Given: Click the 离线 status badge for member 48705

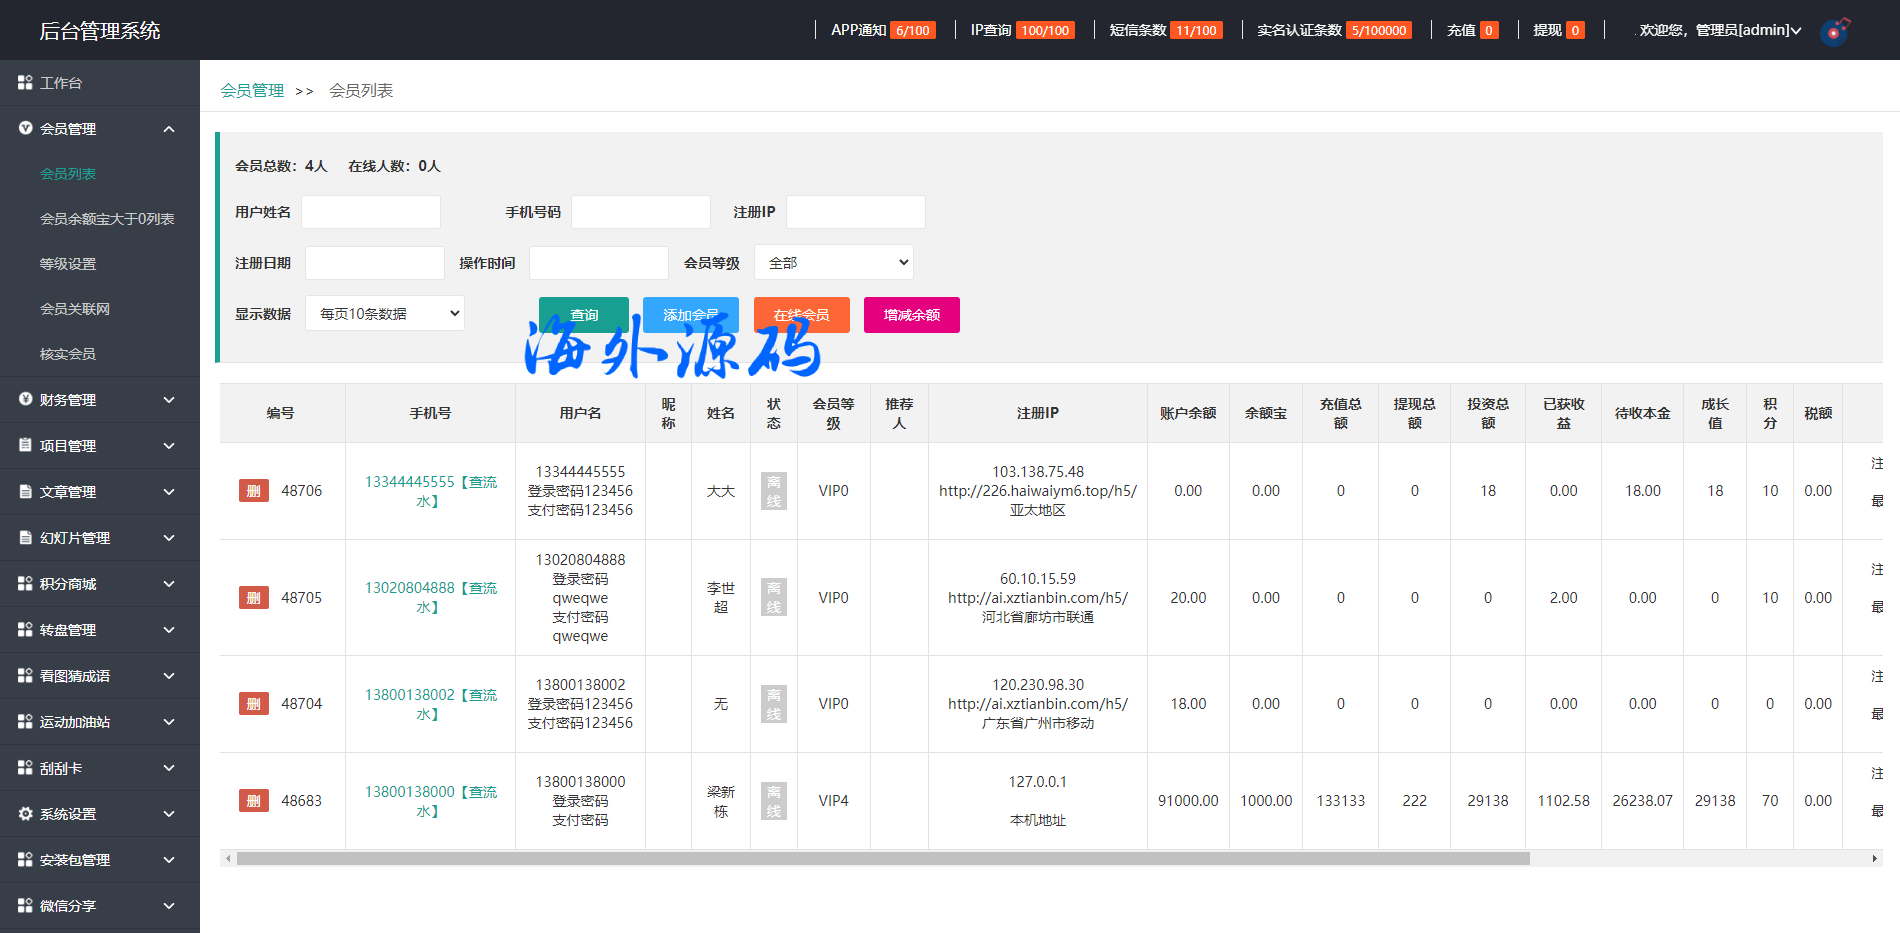Looking at the screenshot, I should 773,598.
